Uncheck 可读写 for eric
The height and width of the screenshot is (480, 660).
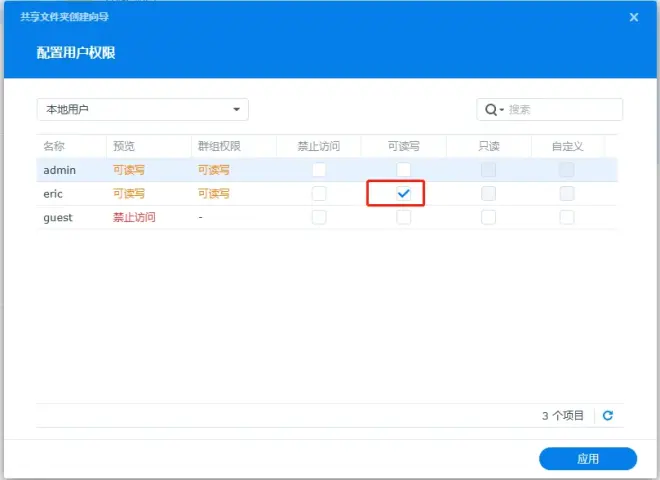(x=403, y=194)
